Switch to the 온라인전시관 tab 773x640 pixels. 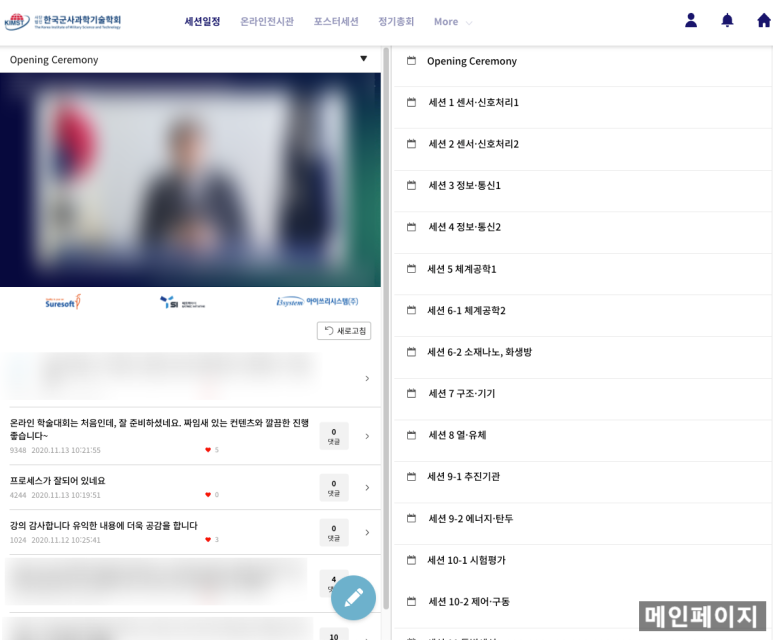tap(267, 21)
